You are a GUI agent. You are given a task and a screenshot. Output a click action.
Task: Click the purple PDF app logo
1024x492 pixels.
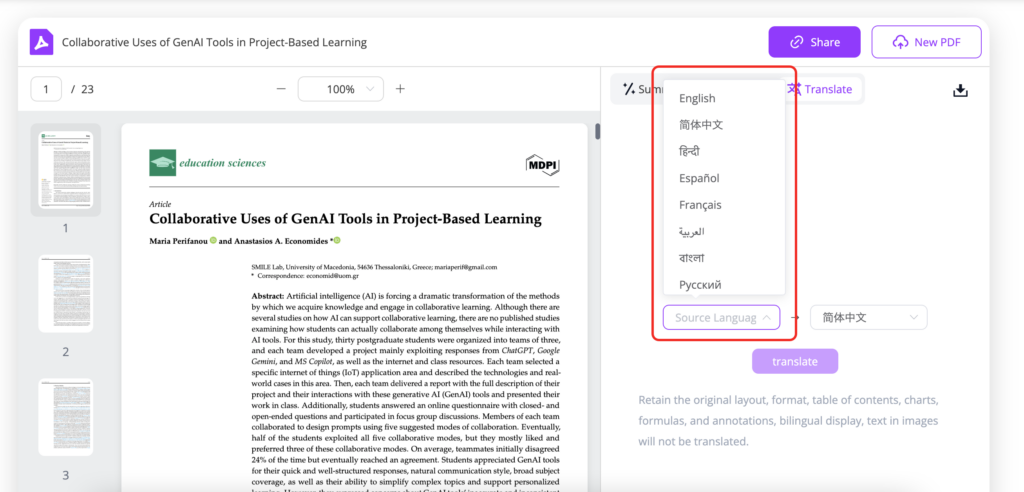[41, 42]
